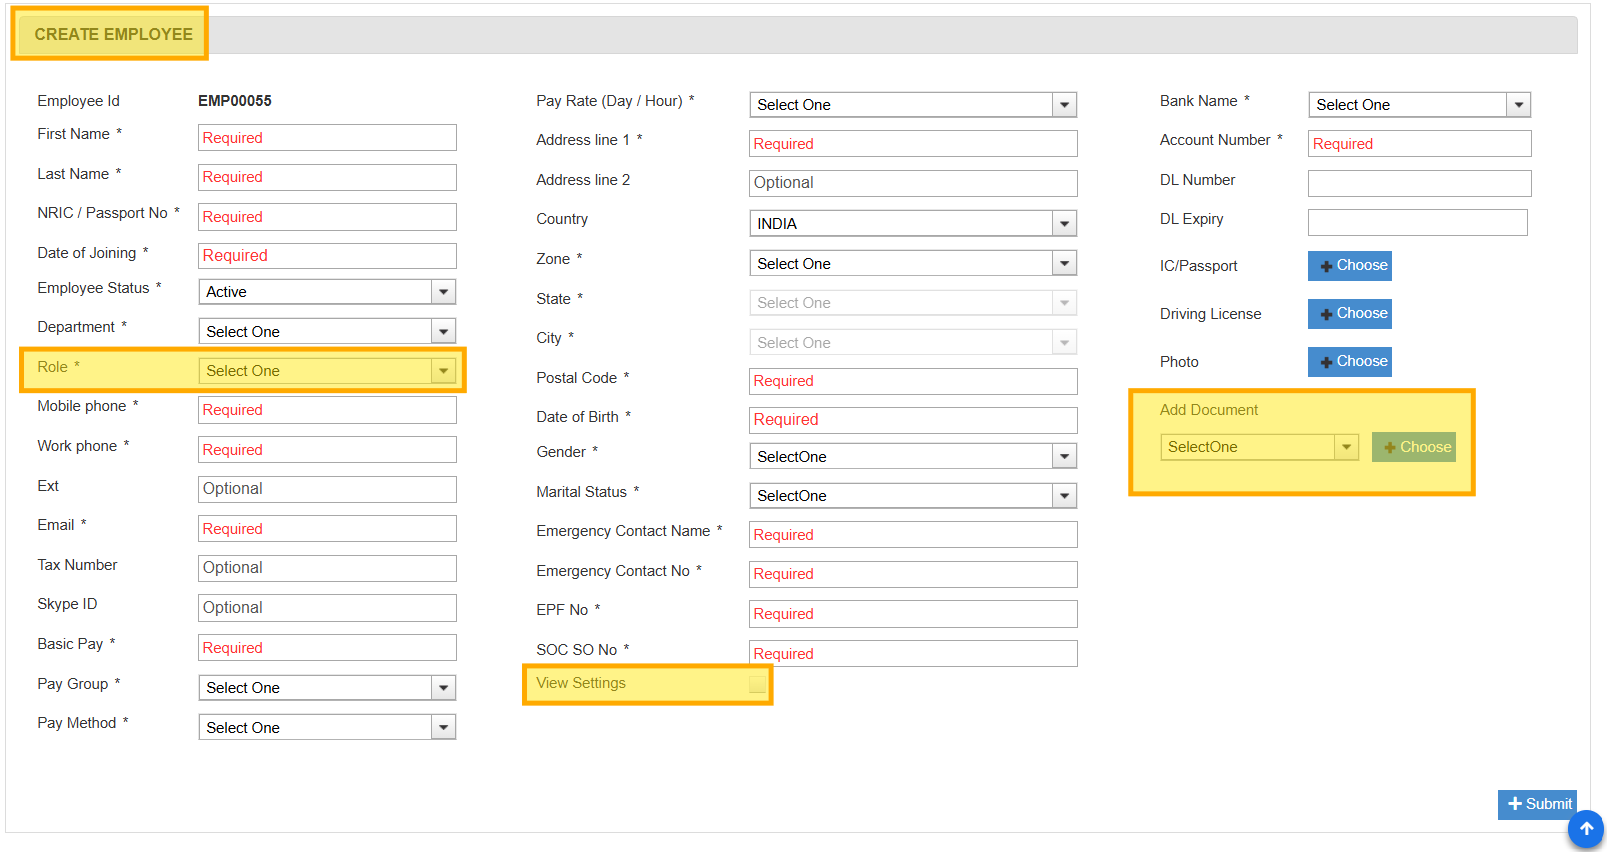1607x852 pixels.
Task: Open the Role Select One dropdown
Action: 327,371
